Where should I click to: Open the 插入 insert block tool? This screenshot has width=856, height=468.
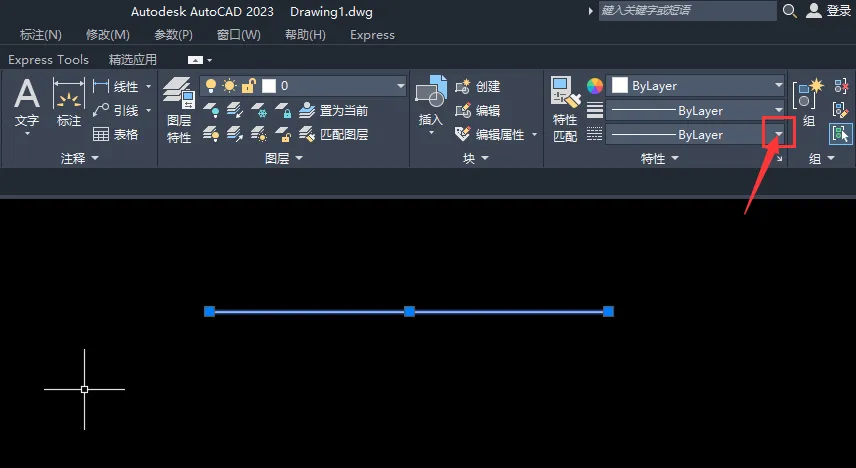click(431, 93)
